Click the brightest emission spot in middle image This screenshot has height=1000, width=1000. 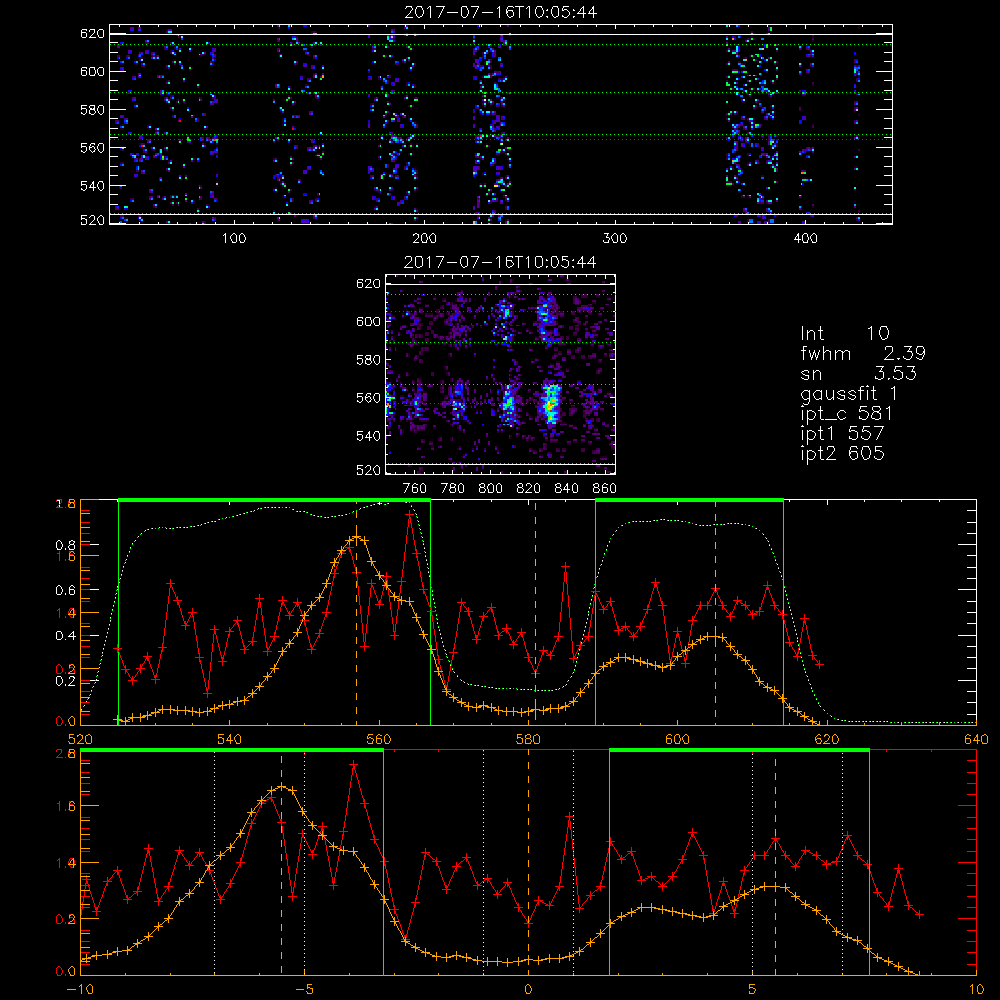pyautogui.click(x=550, y=404)
